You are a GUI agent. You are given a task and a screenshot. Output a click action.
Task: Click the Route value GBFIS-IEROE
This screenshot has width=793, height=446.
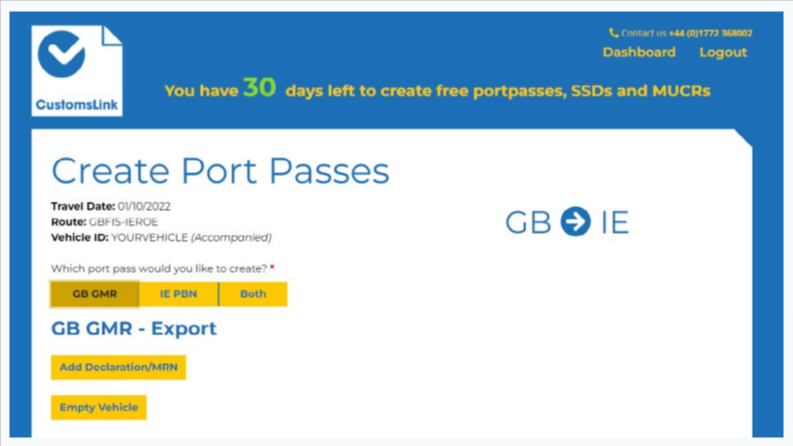pyautogui.click(x=123, y=222)
